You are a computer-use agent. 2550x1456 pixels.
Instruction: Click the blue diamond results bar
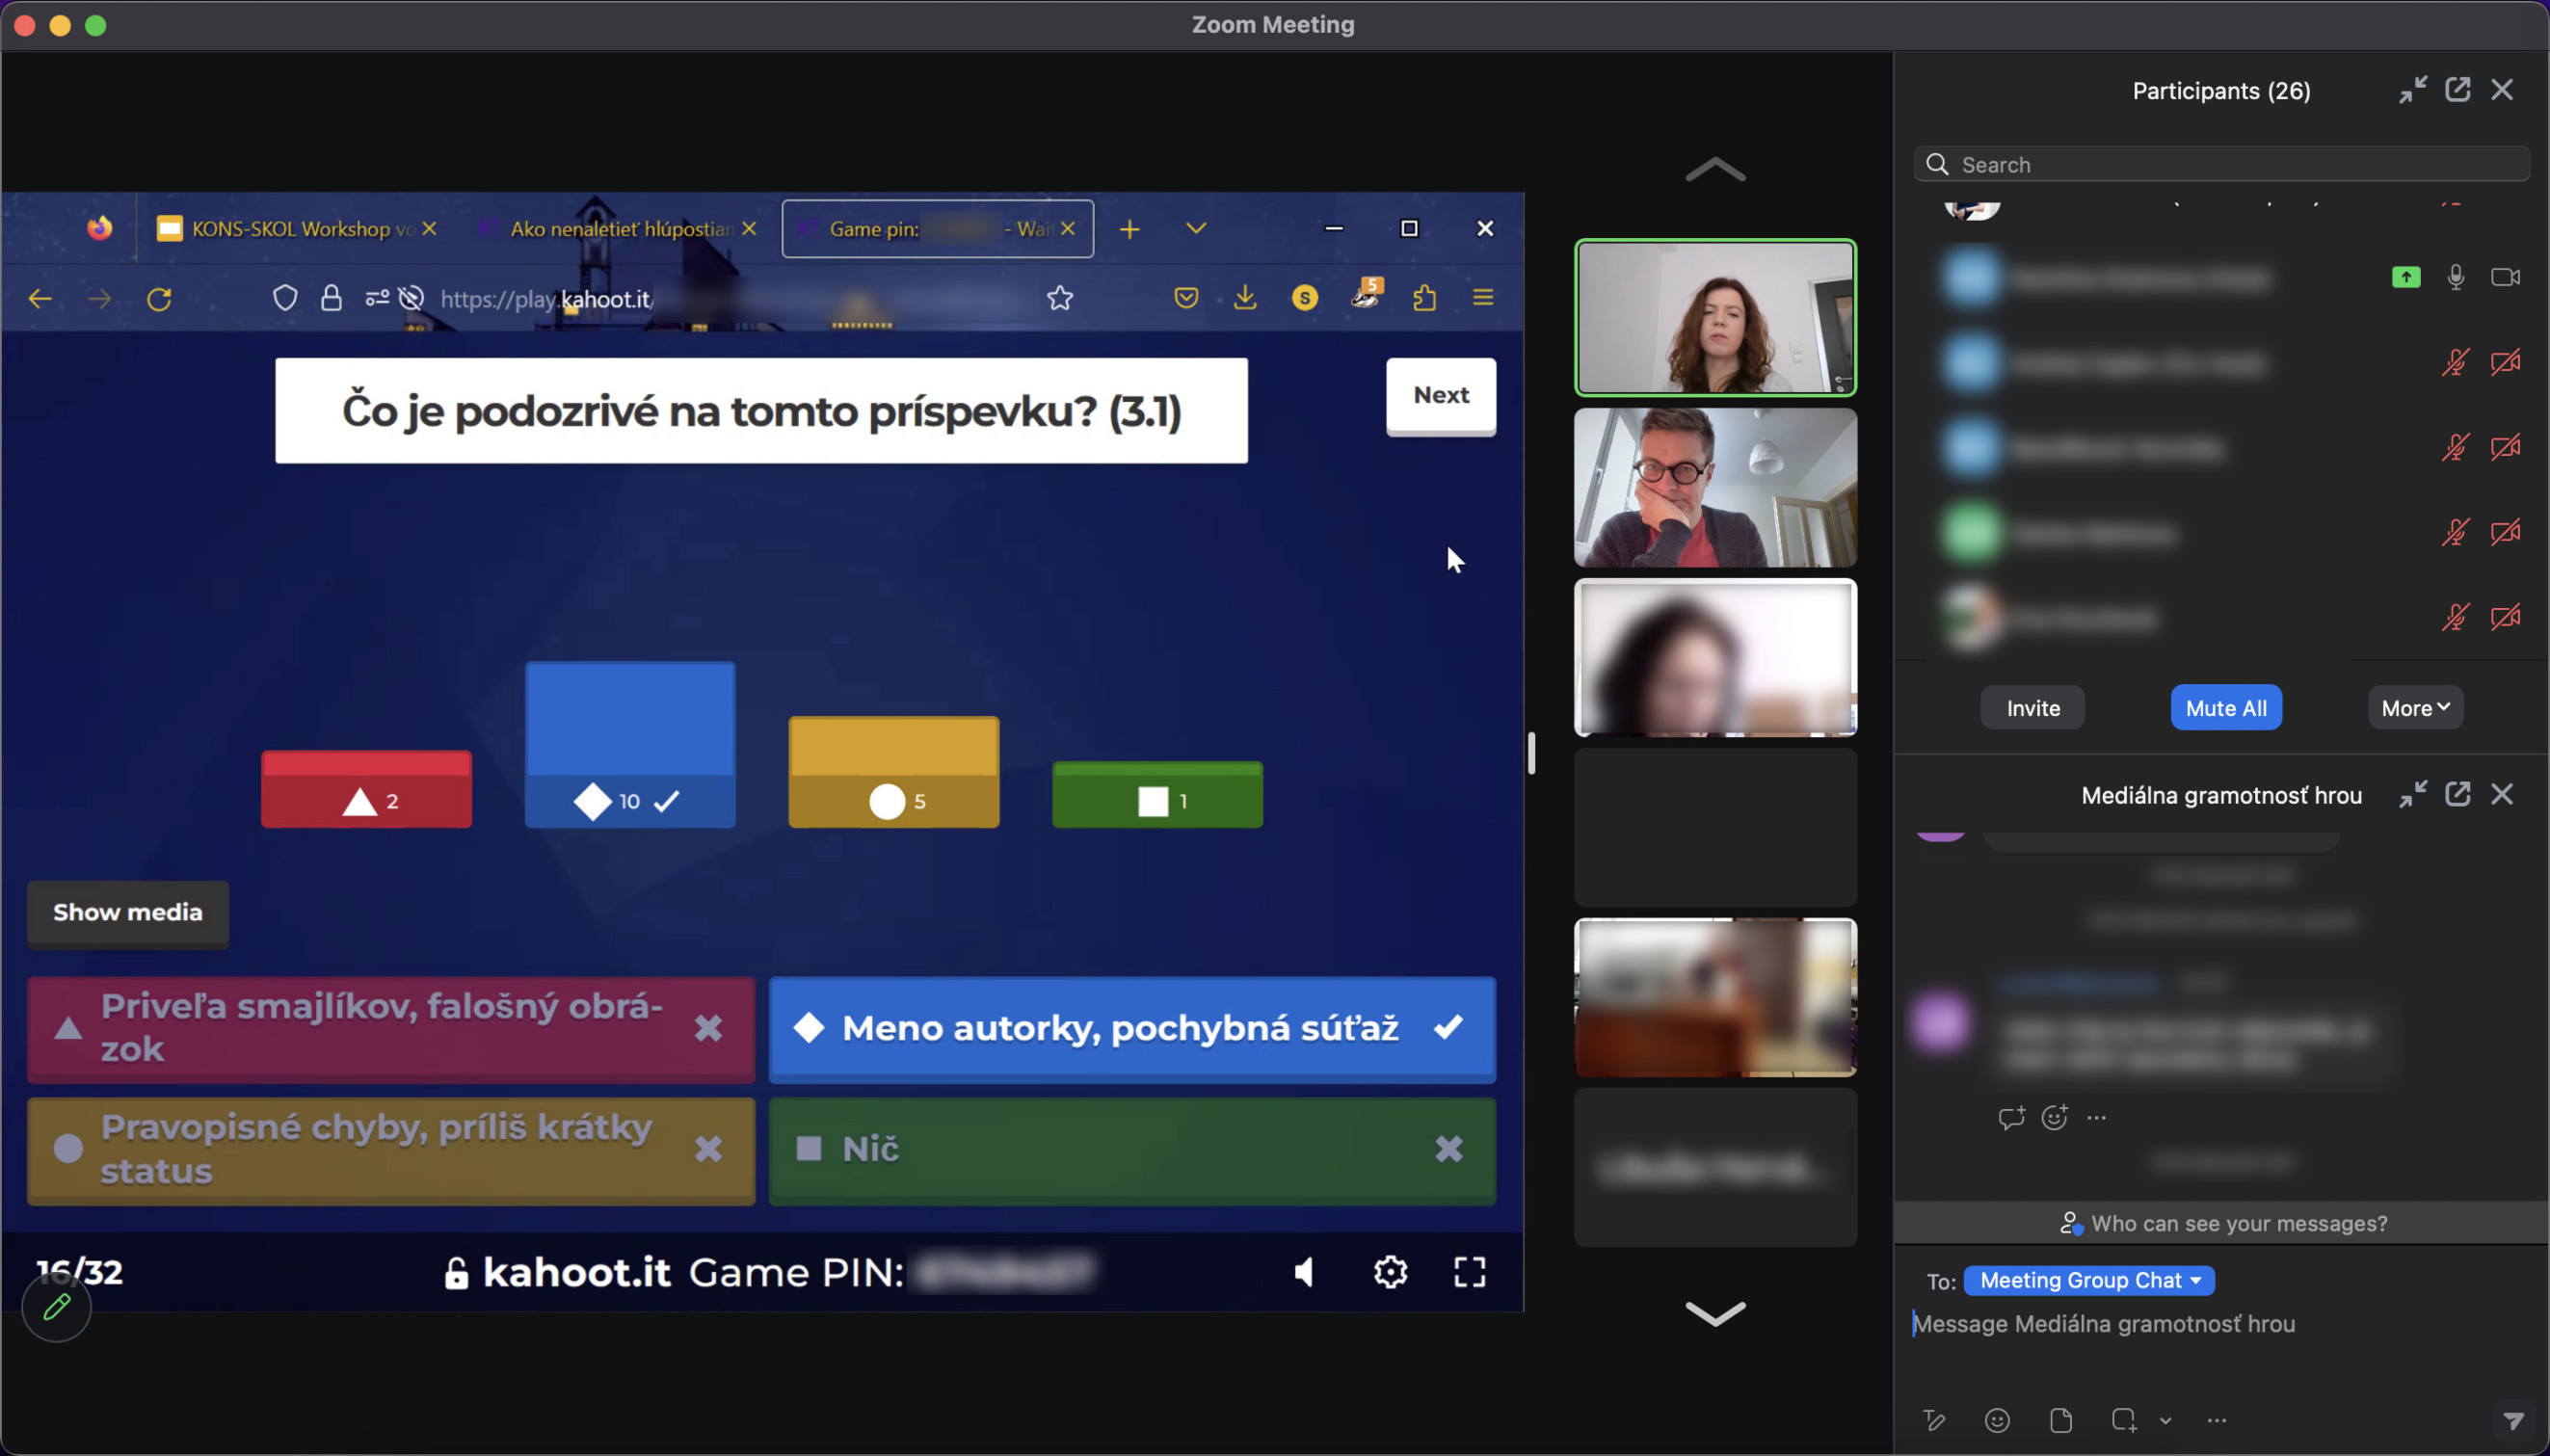coord(630,745)
